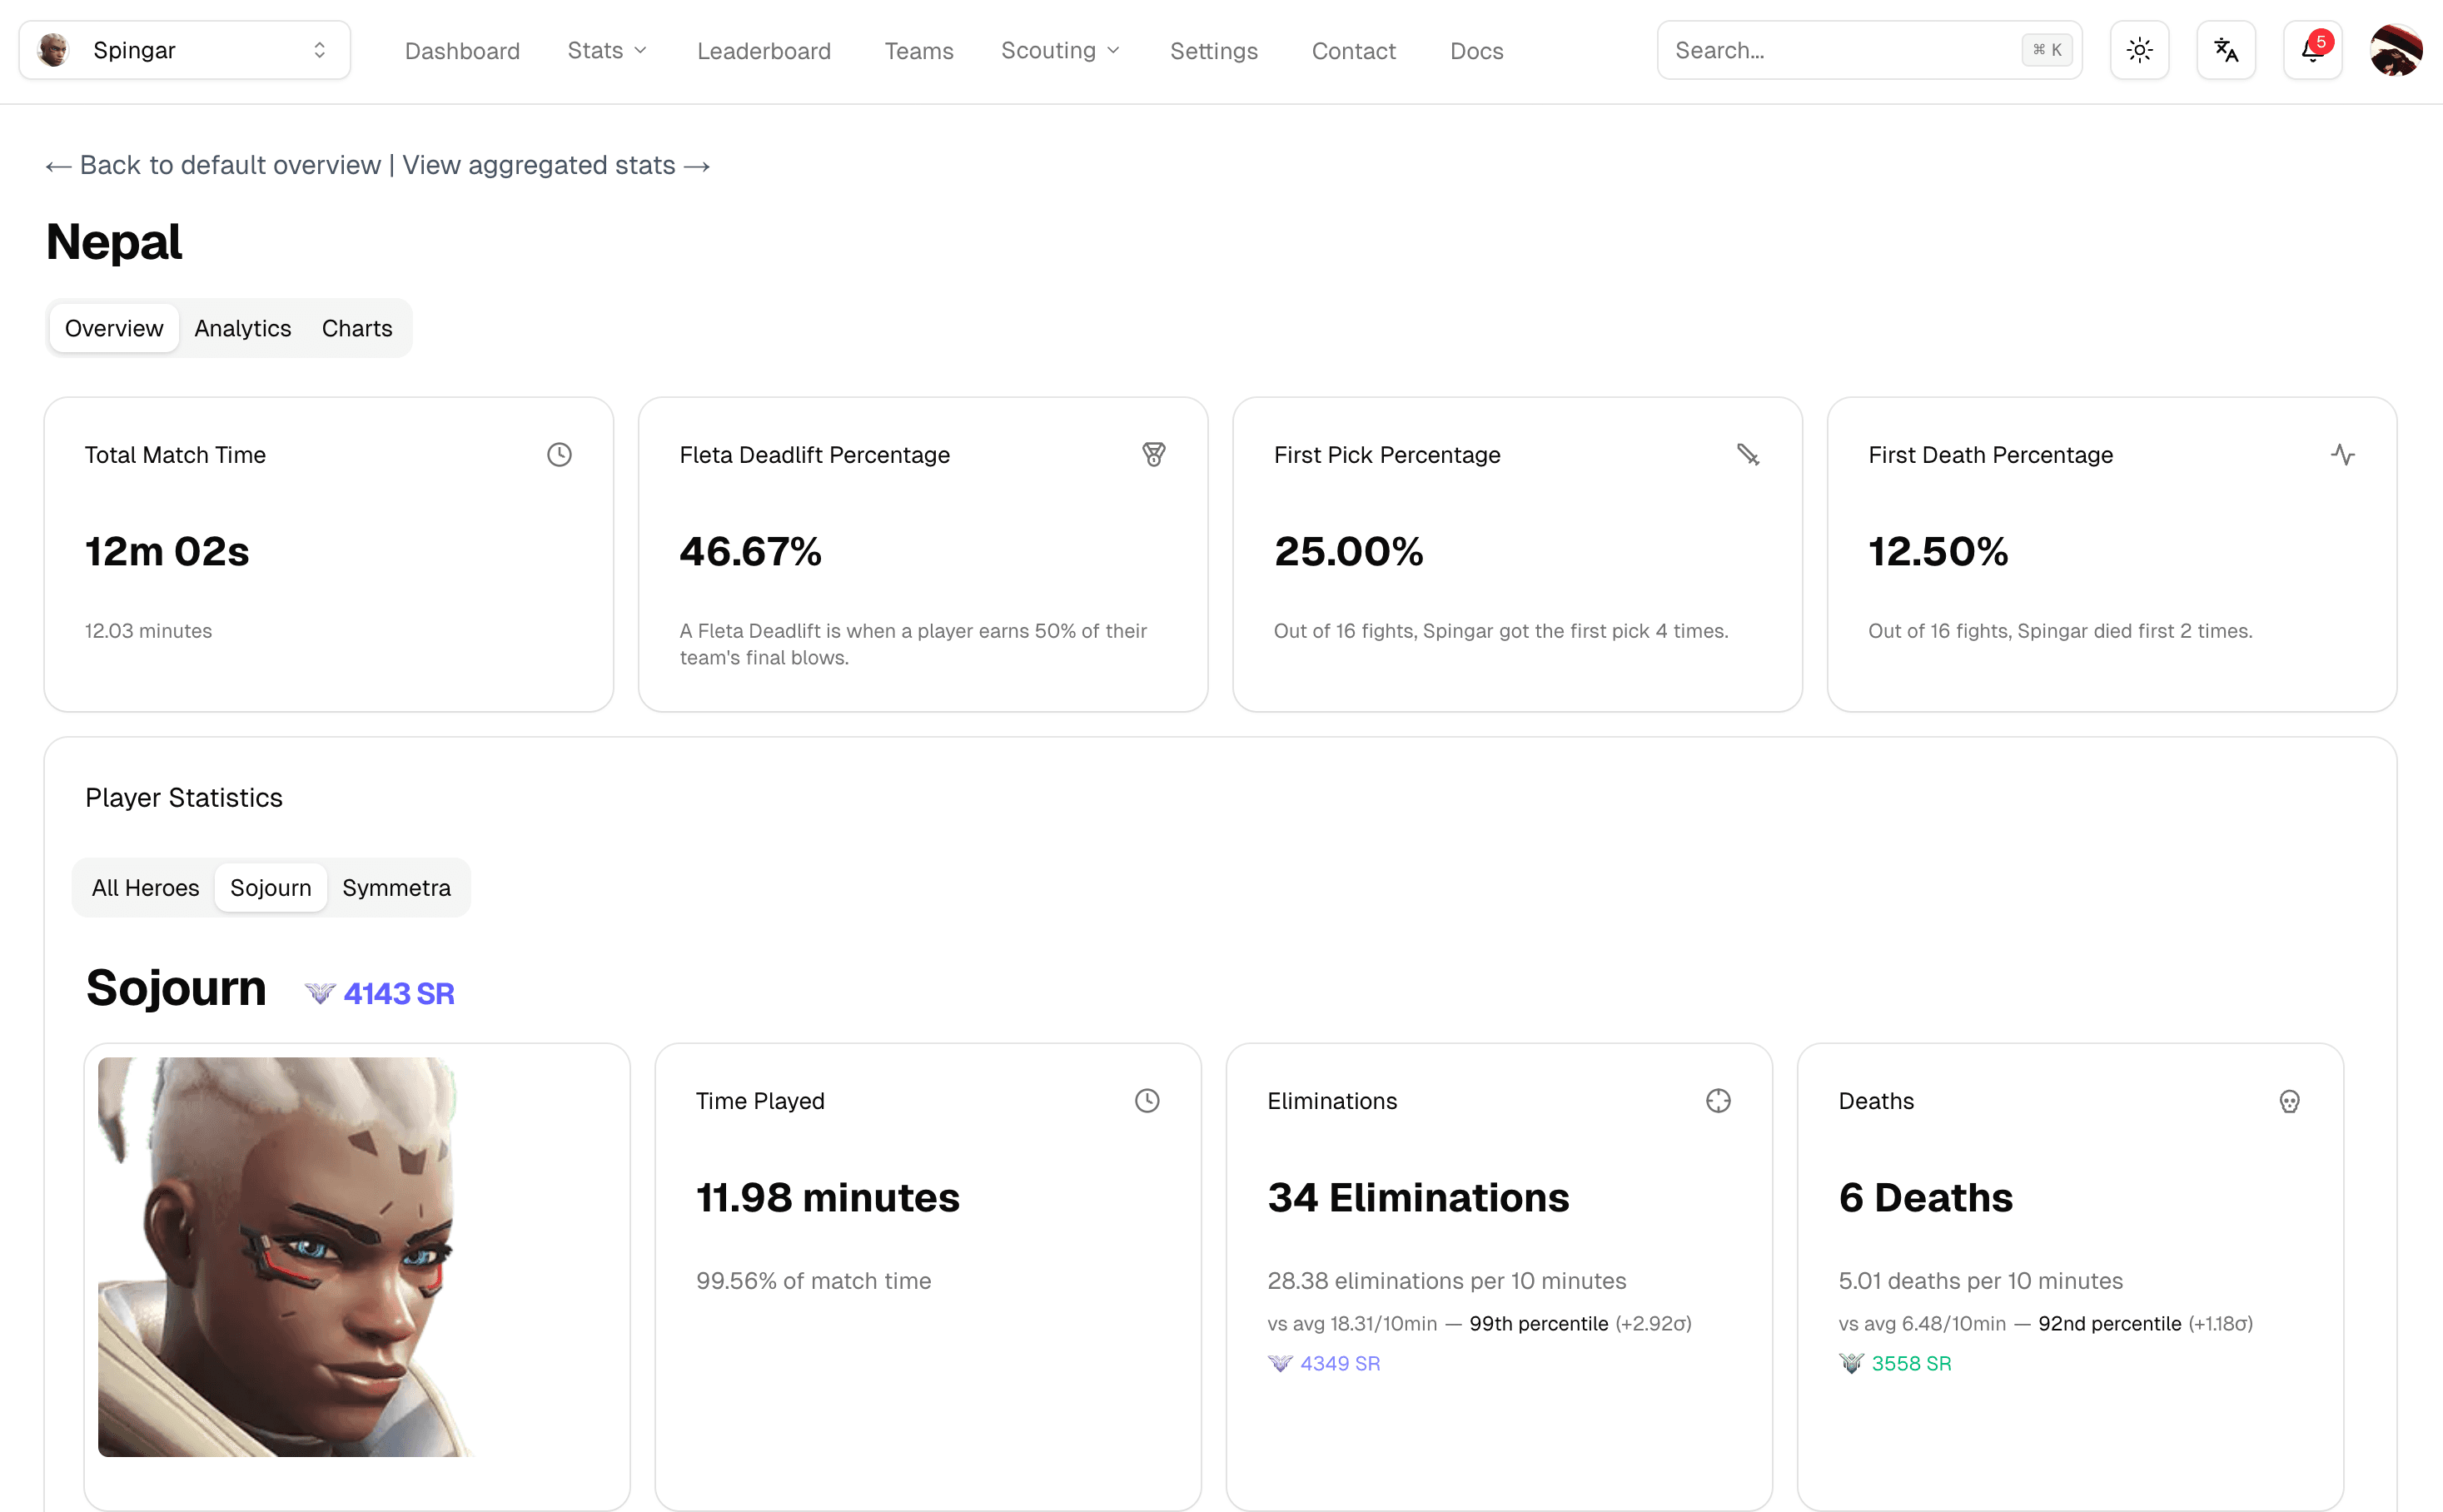Image resolution: width=2443 pixels, height=1512 pixels.
Task: Toggle light/dark theme with sun icon
Action: (x=2139, y=49)
